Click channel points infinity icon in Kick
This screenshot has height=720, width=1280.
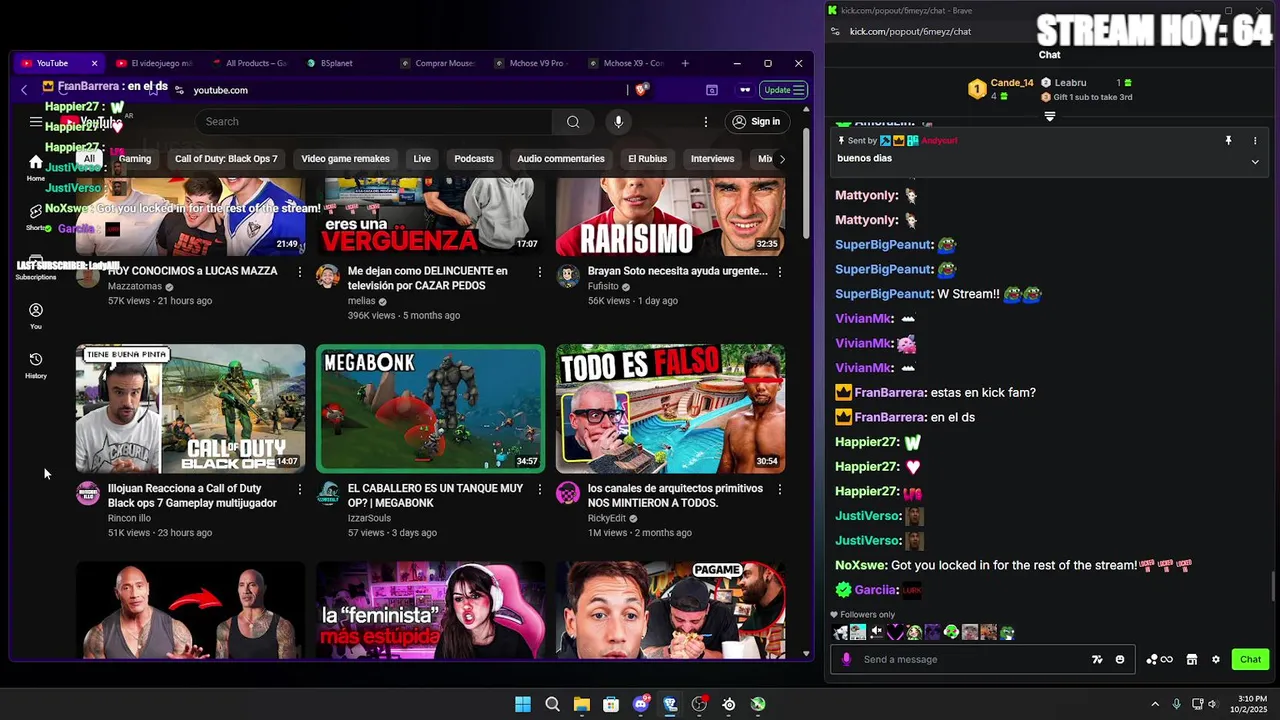tap(1160, 660)
